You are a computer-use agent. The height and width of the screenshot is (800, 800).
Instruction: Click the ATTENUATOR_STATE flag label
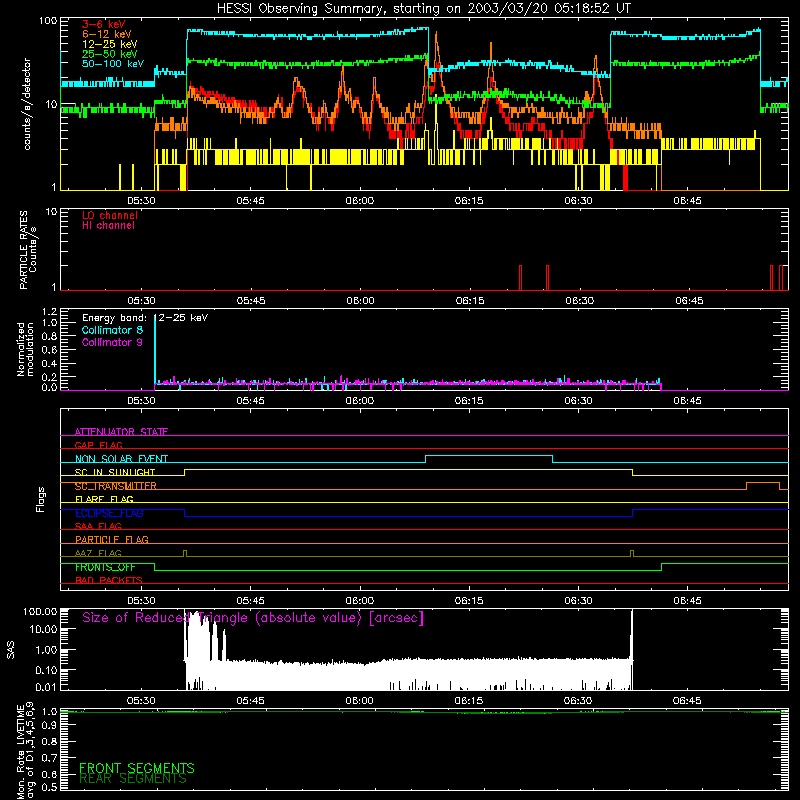pos(121,432)
